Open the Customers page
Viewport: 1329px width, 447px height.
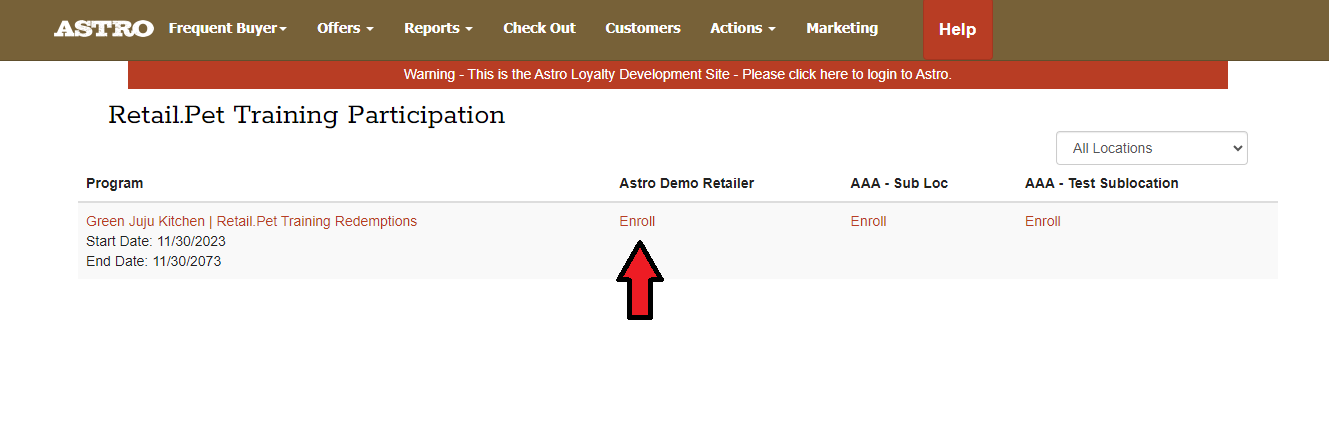click(x=643, y=29)
